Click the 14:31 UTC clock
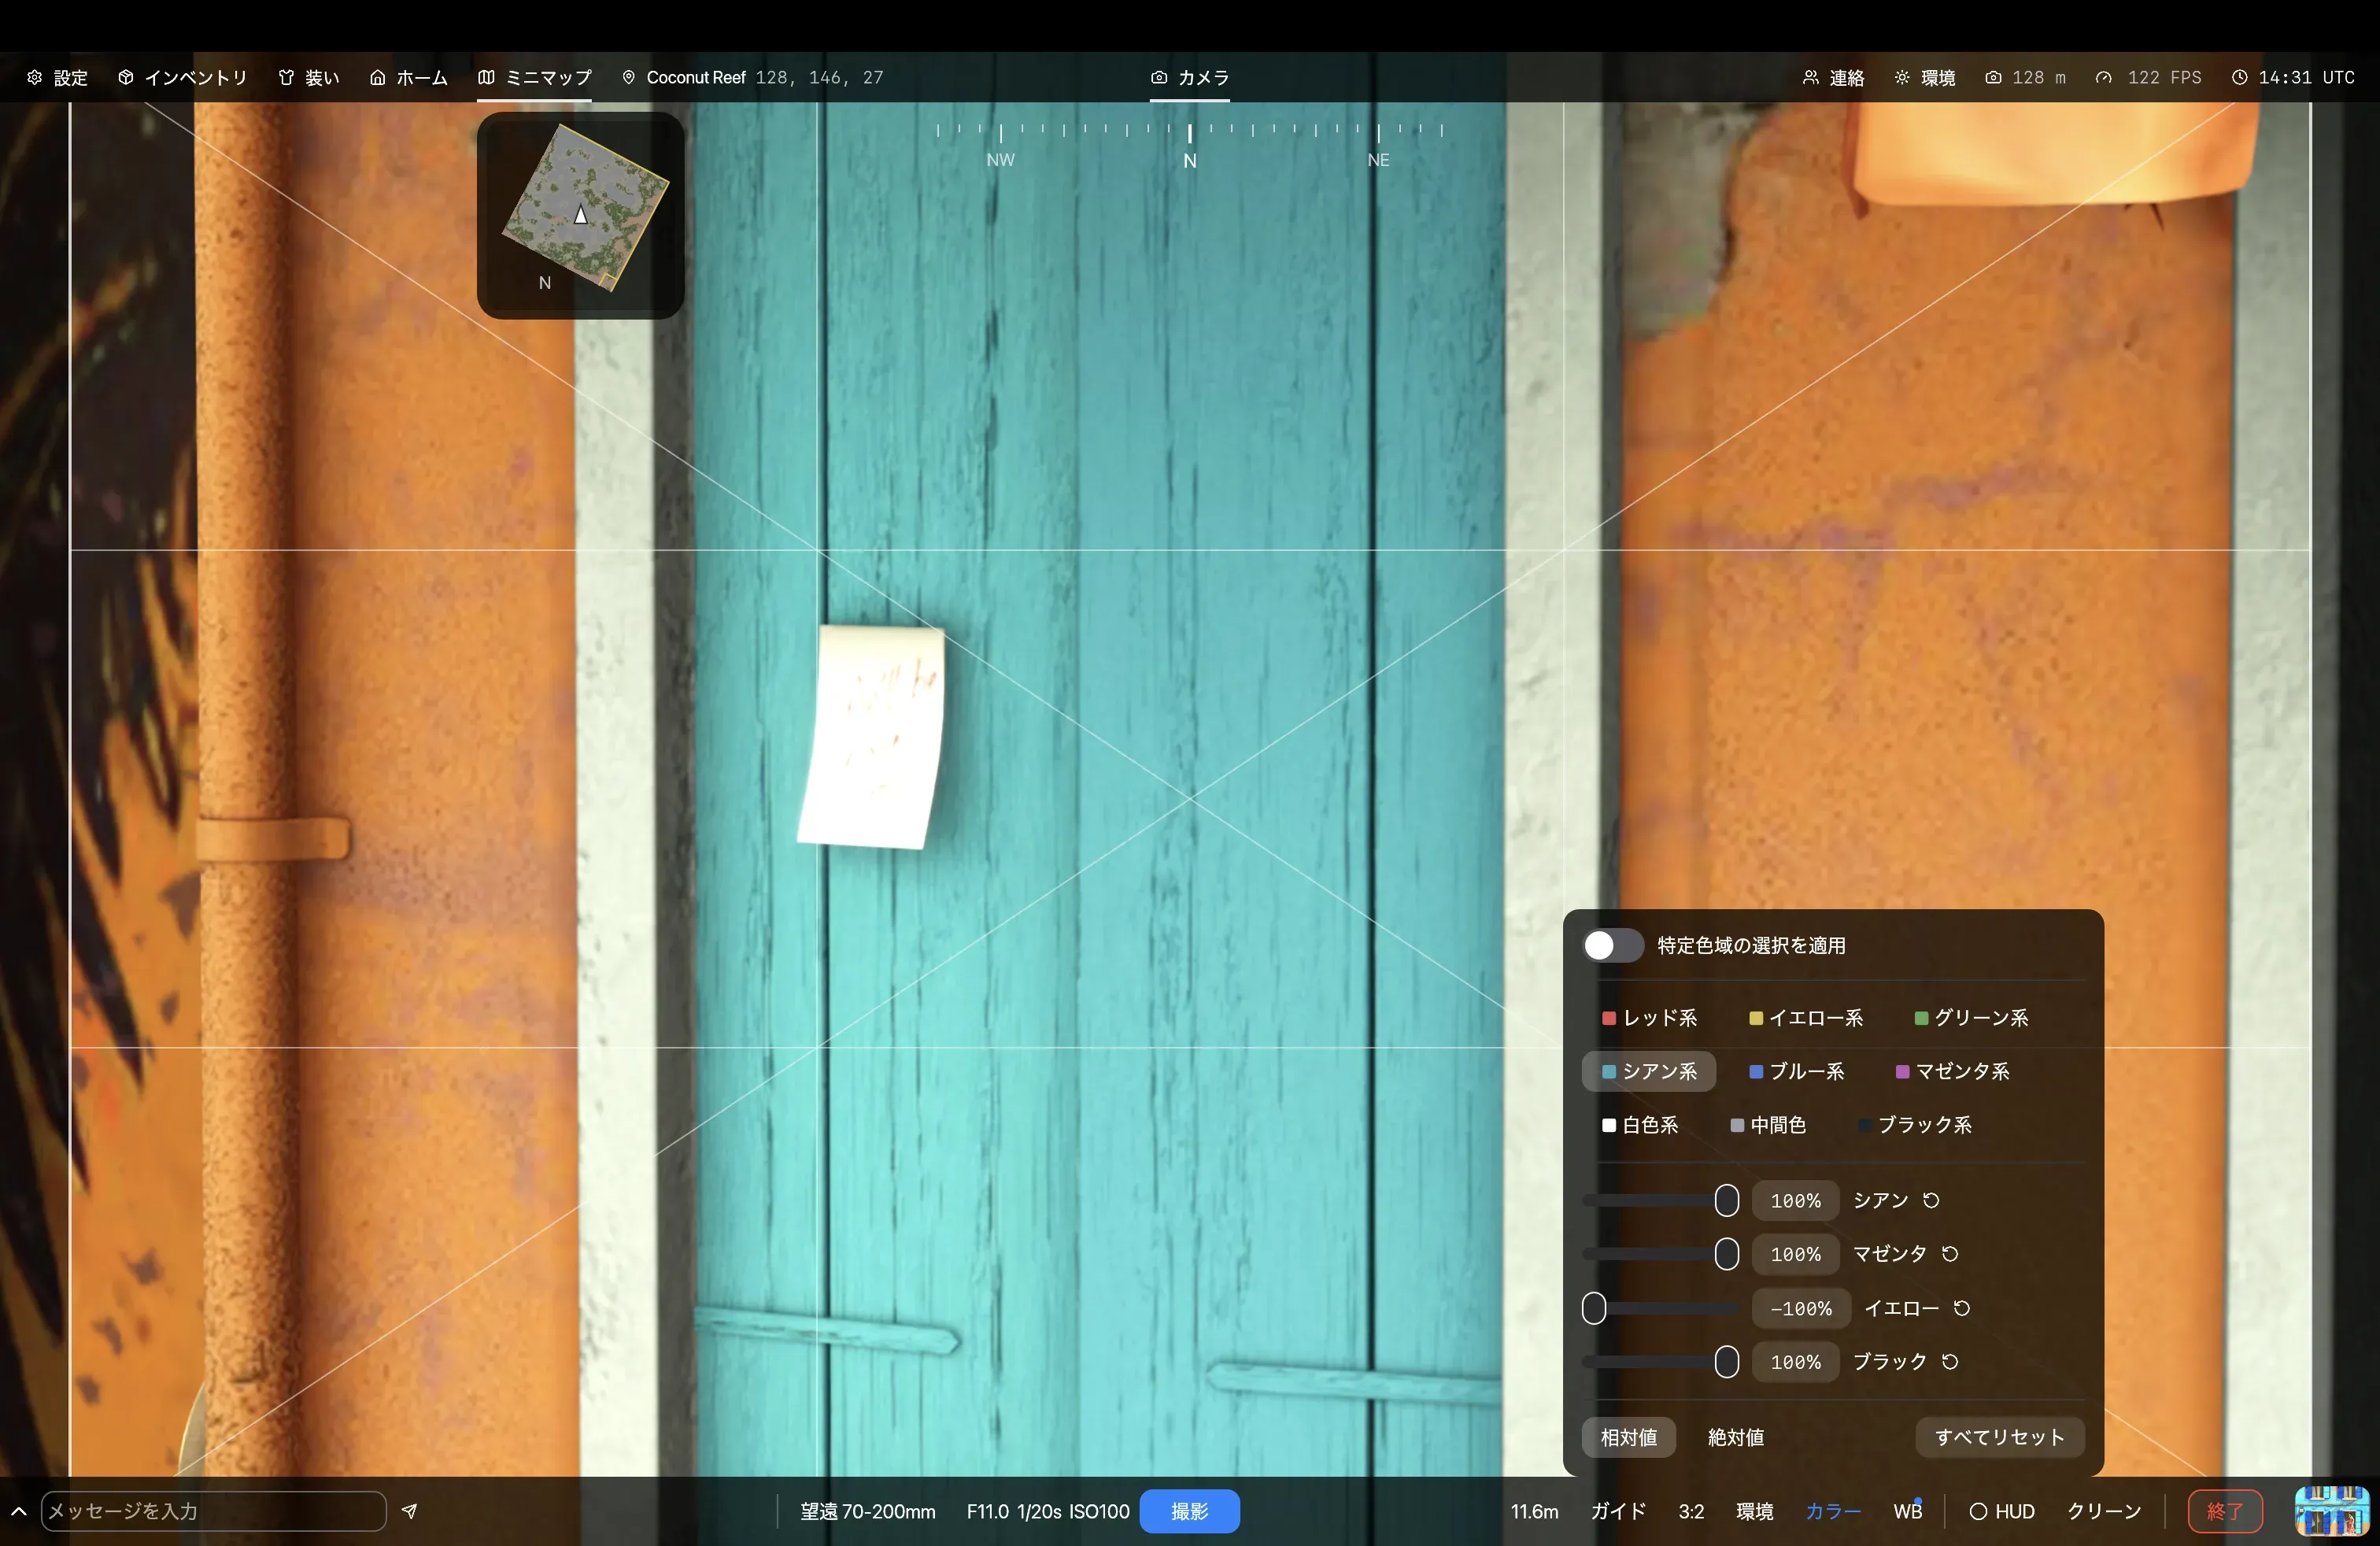The height and width of the screenshot is (1546, 2380). click(2293, 77)
